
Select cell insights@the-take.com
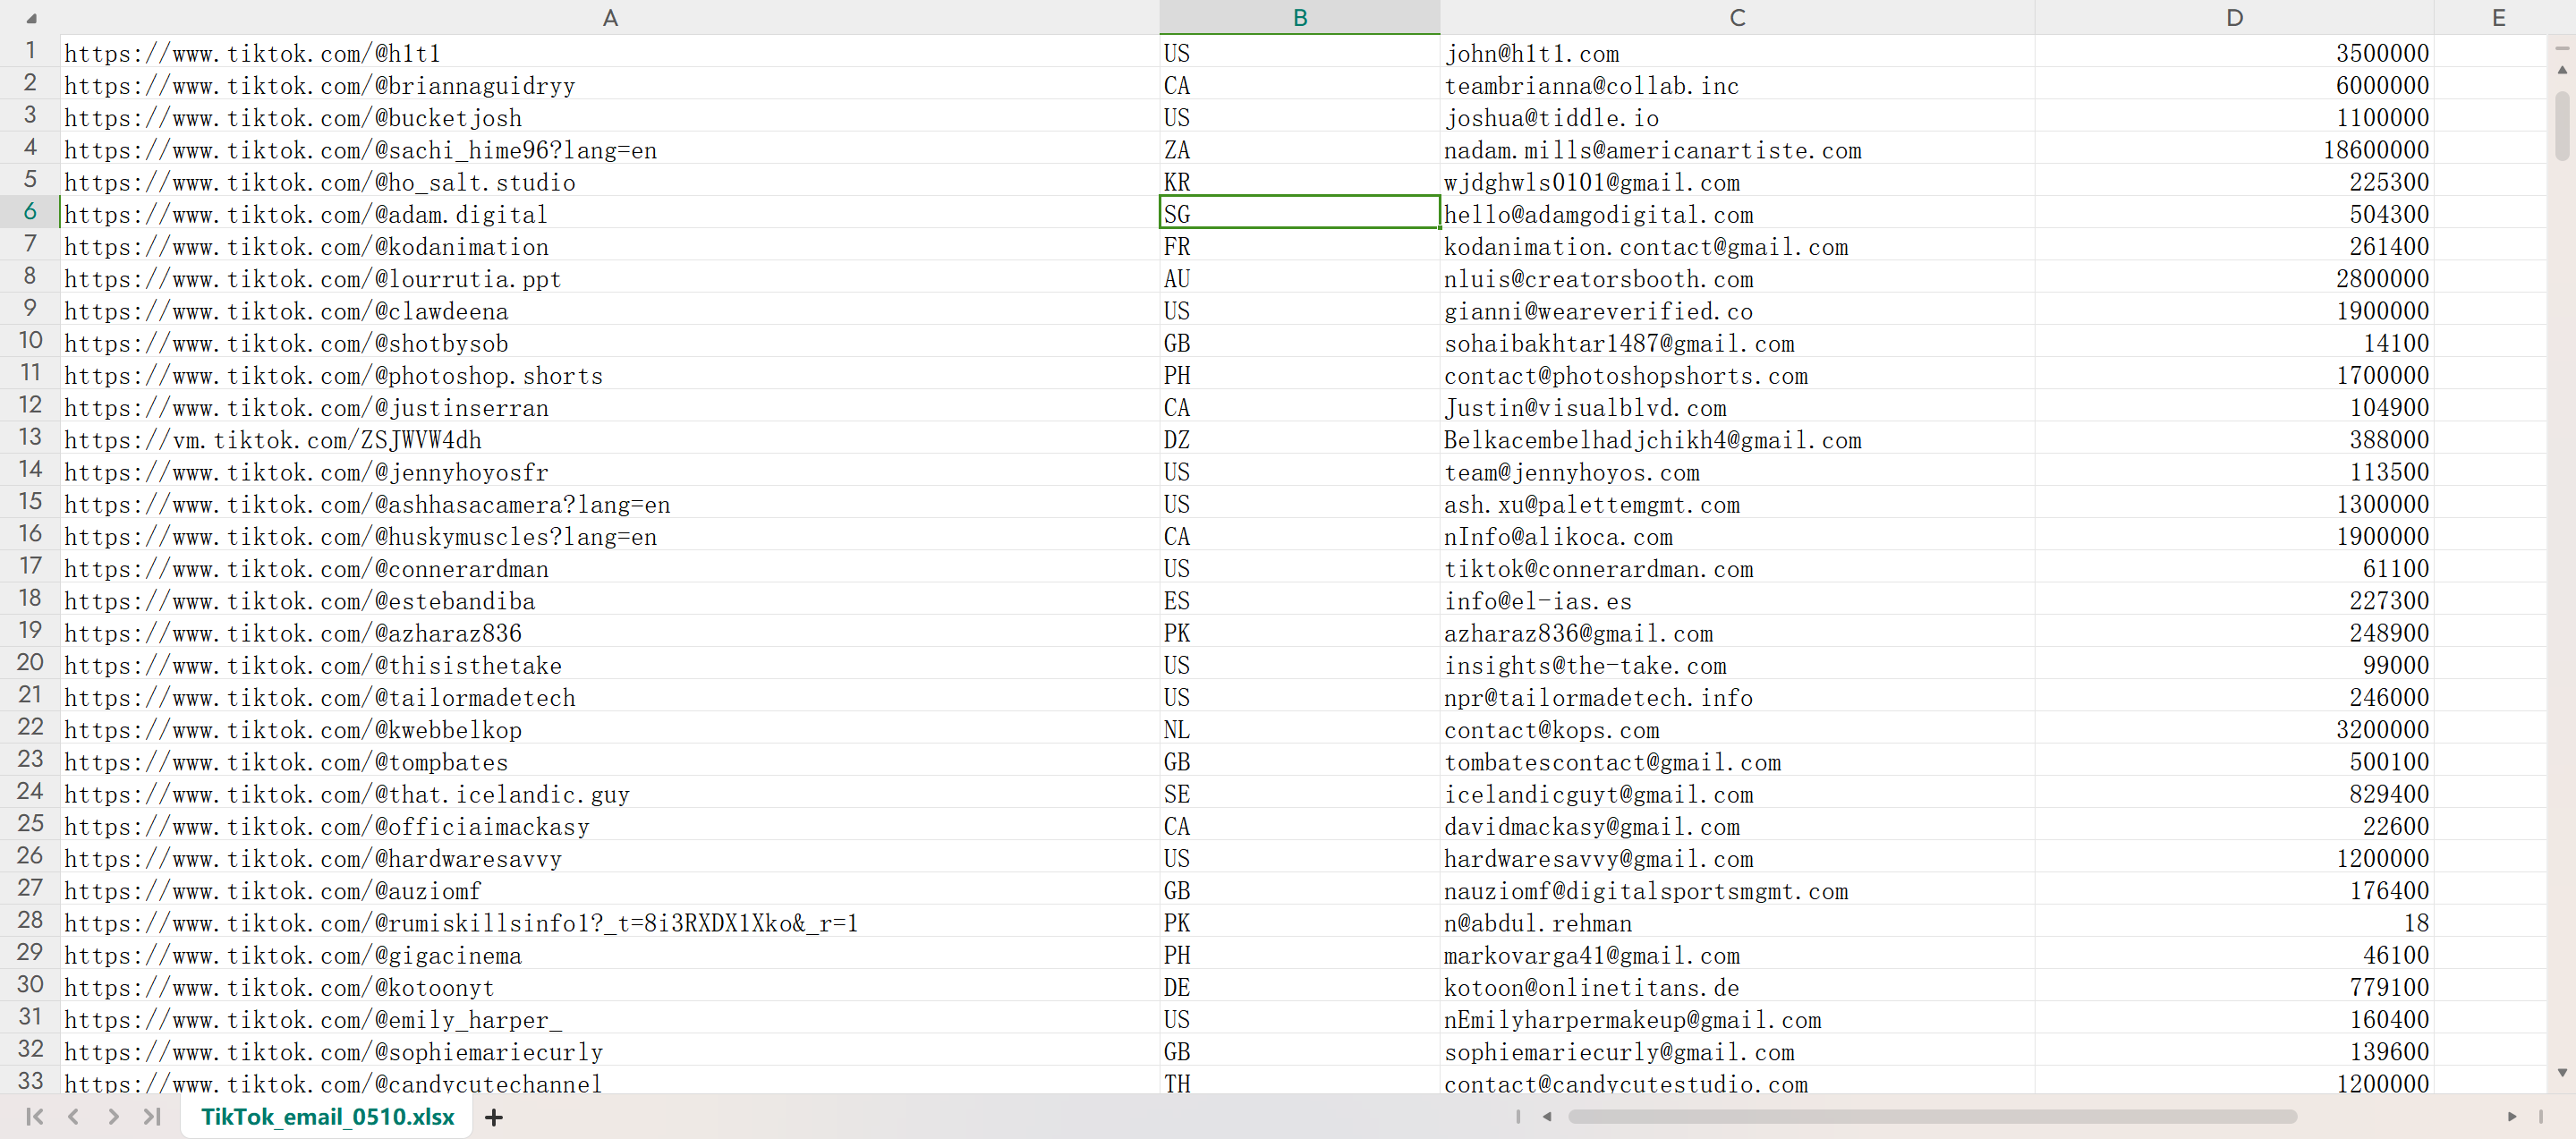click(x=1737, y=664)
